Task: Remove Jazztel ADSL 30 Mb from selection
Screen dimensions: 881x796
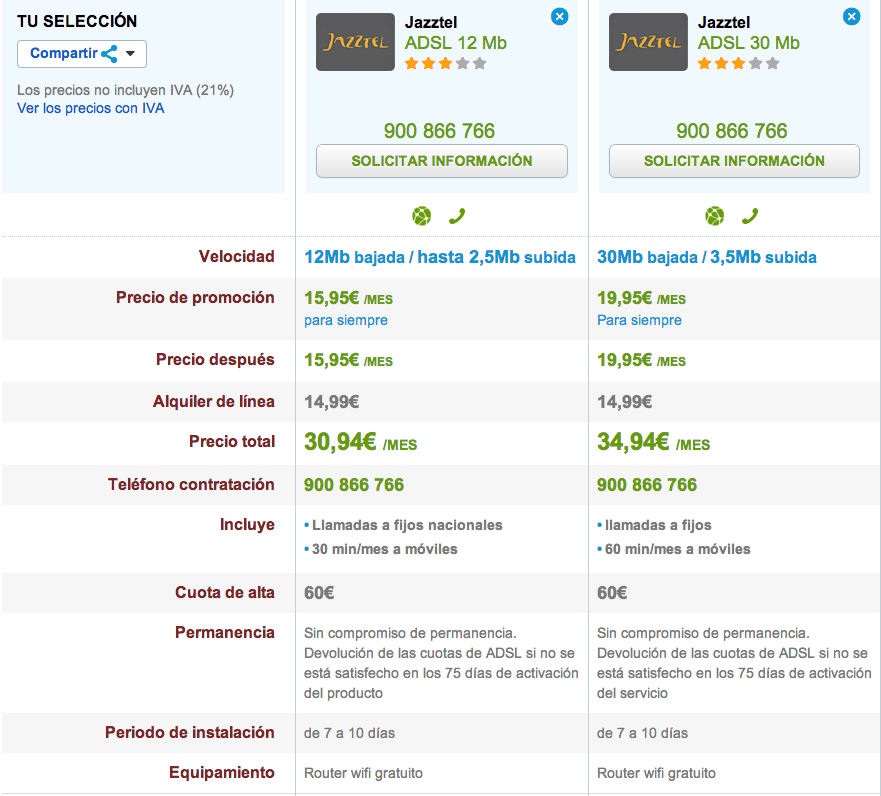Action: (x=851, y=17)
